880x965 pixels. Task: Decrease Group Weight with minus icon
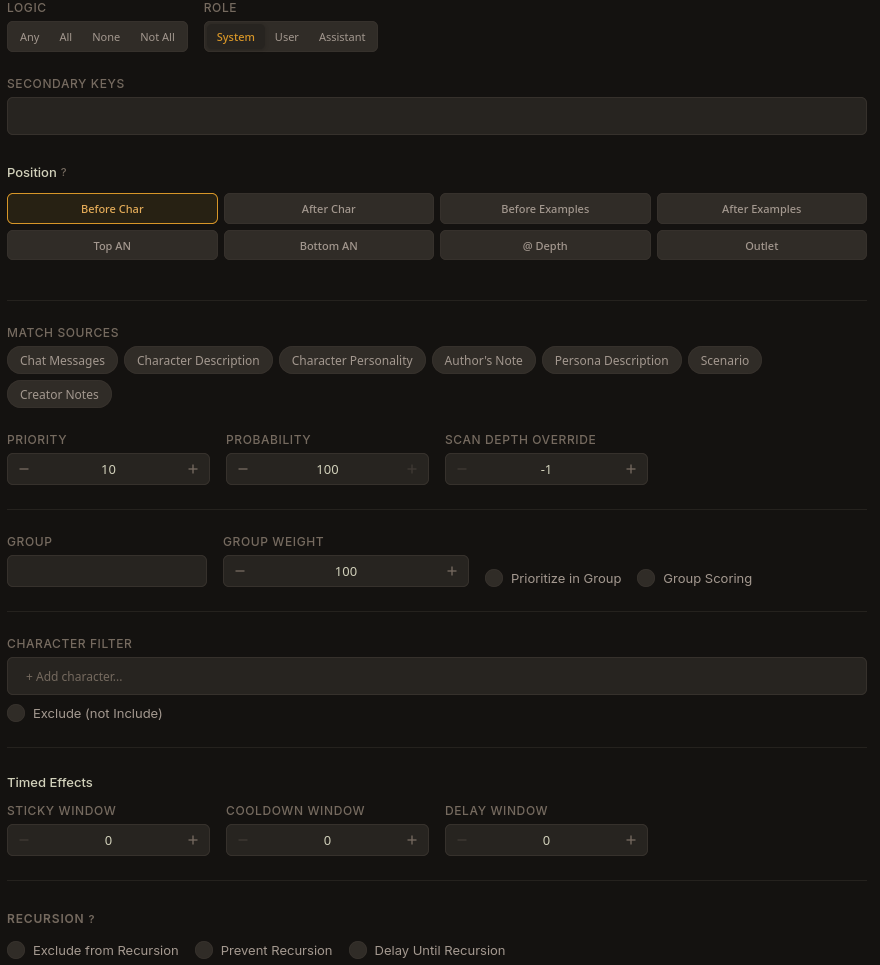click(x=240, y=571)
